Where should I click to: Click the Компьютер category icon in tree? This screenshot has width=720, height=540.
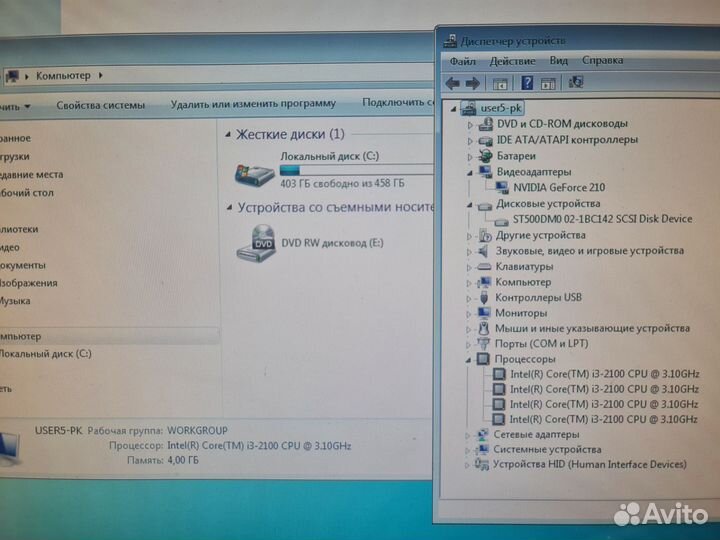click(x=484, y=282)
